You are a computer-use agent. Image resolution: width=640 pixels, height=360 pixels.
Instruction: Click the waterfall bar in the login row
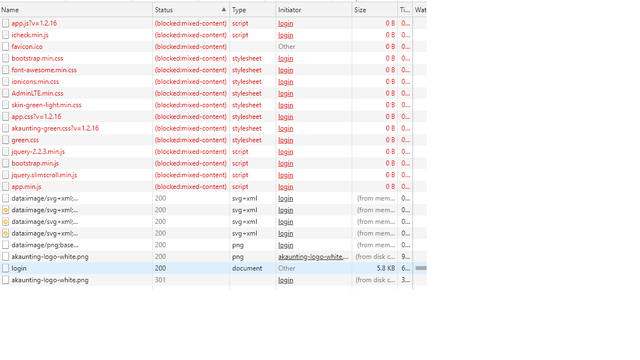pyautogui.click(x=421, y=268)
